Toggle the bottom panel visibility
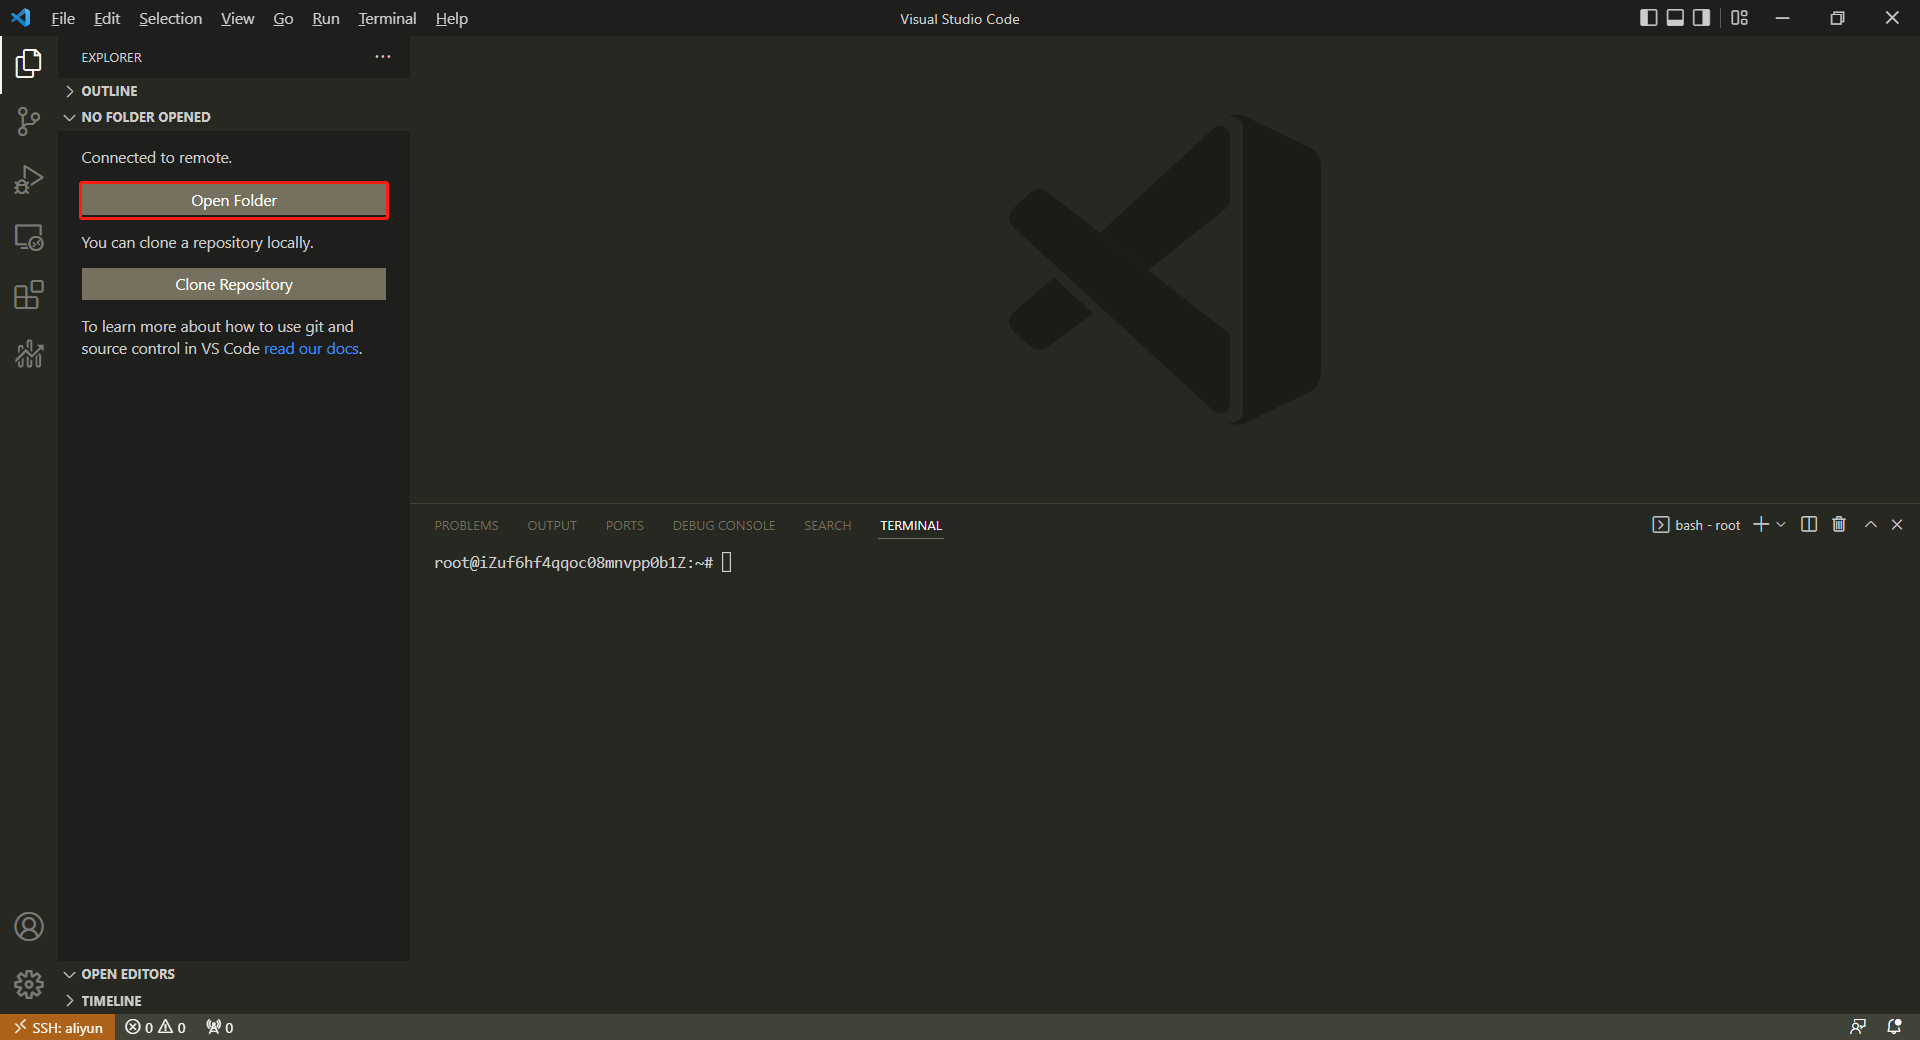Image resolution: width=1920 pixels, height=1040 pixels. point(1675,18)
